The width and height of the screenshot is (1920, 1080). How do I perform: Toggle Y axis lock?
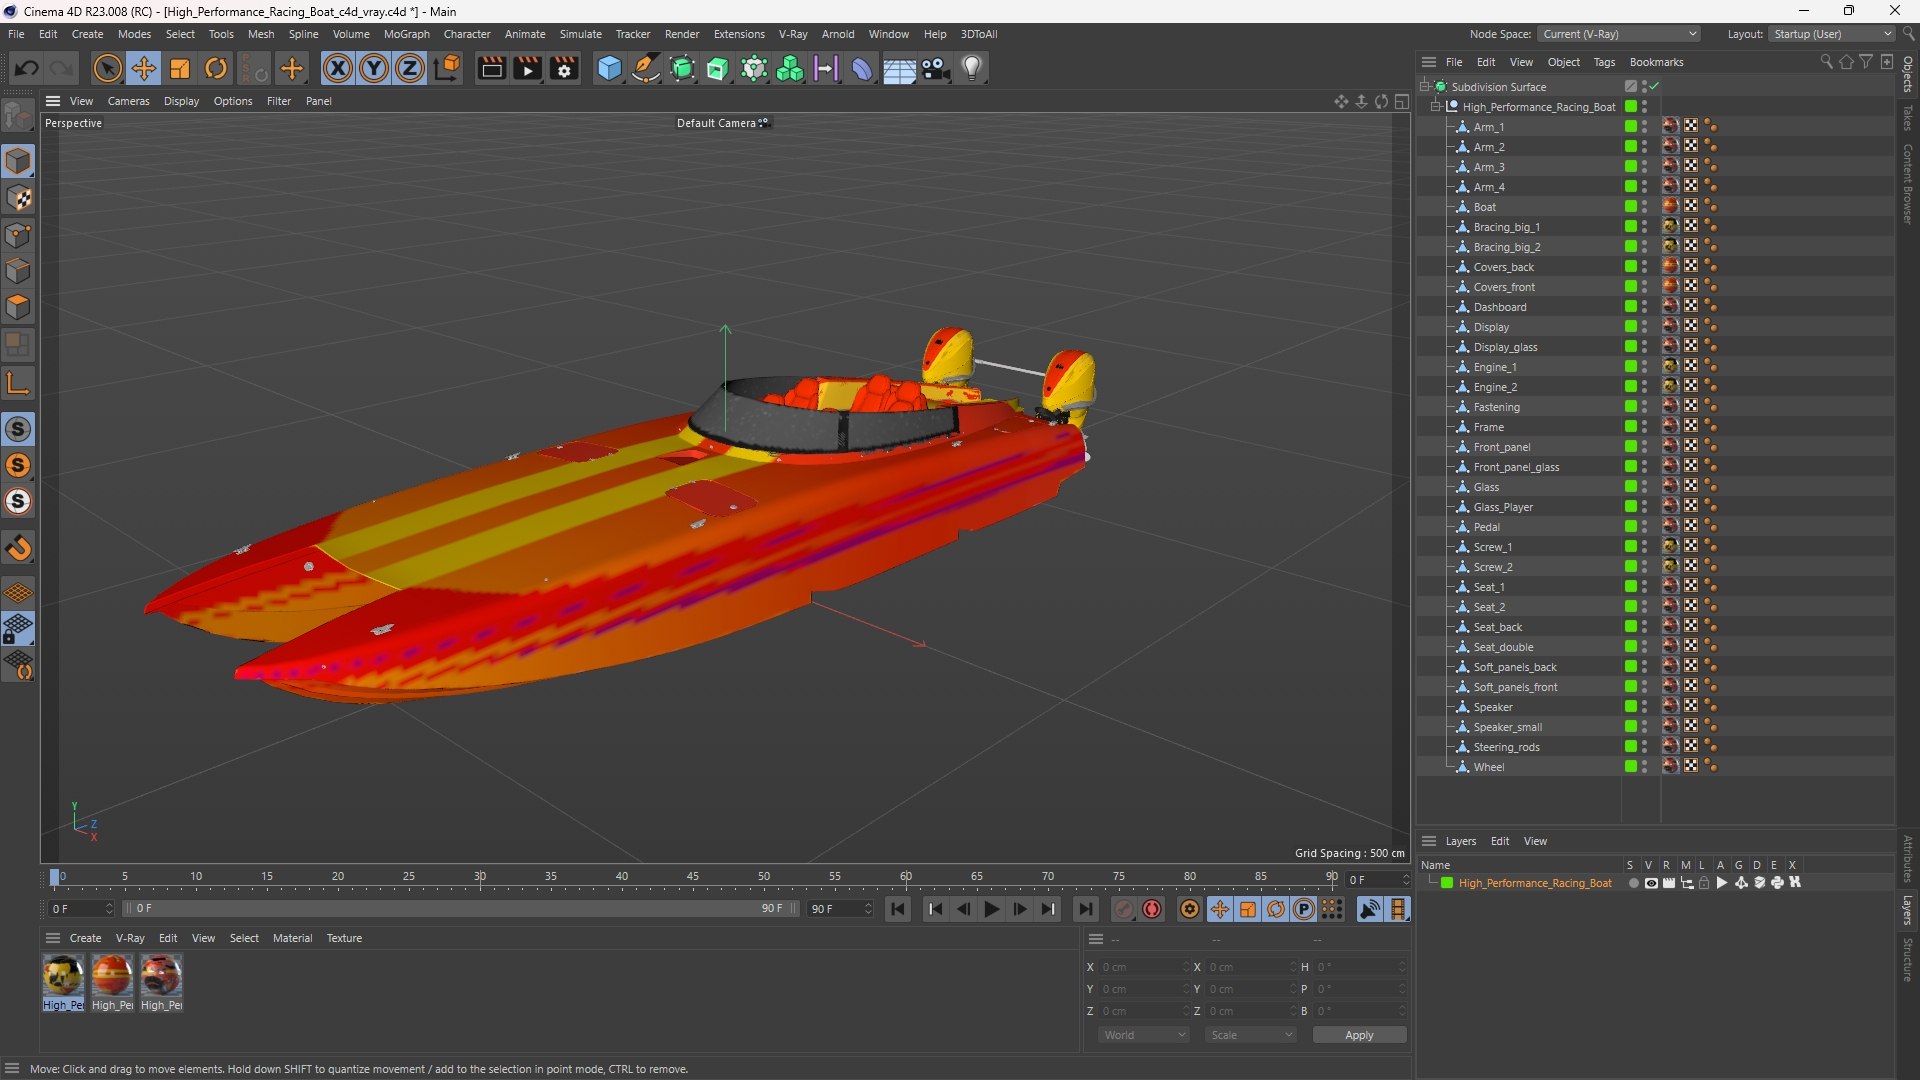point(374,68)
